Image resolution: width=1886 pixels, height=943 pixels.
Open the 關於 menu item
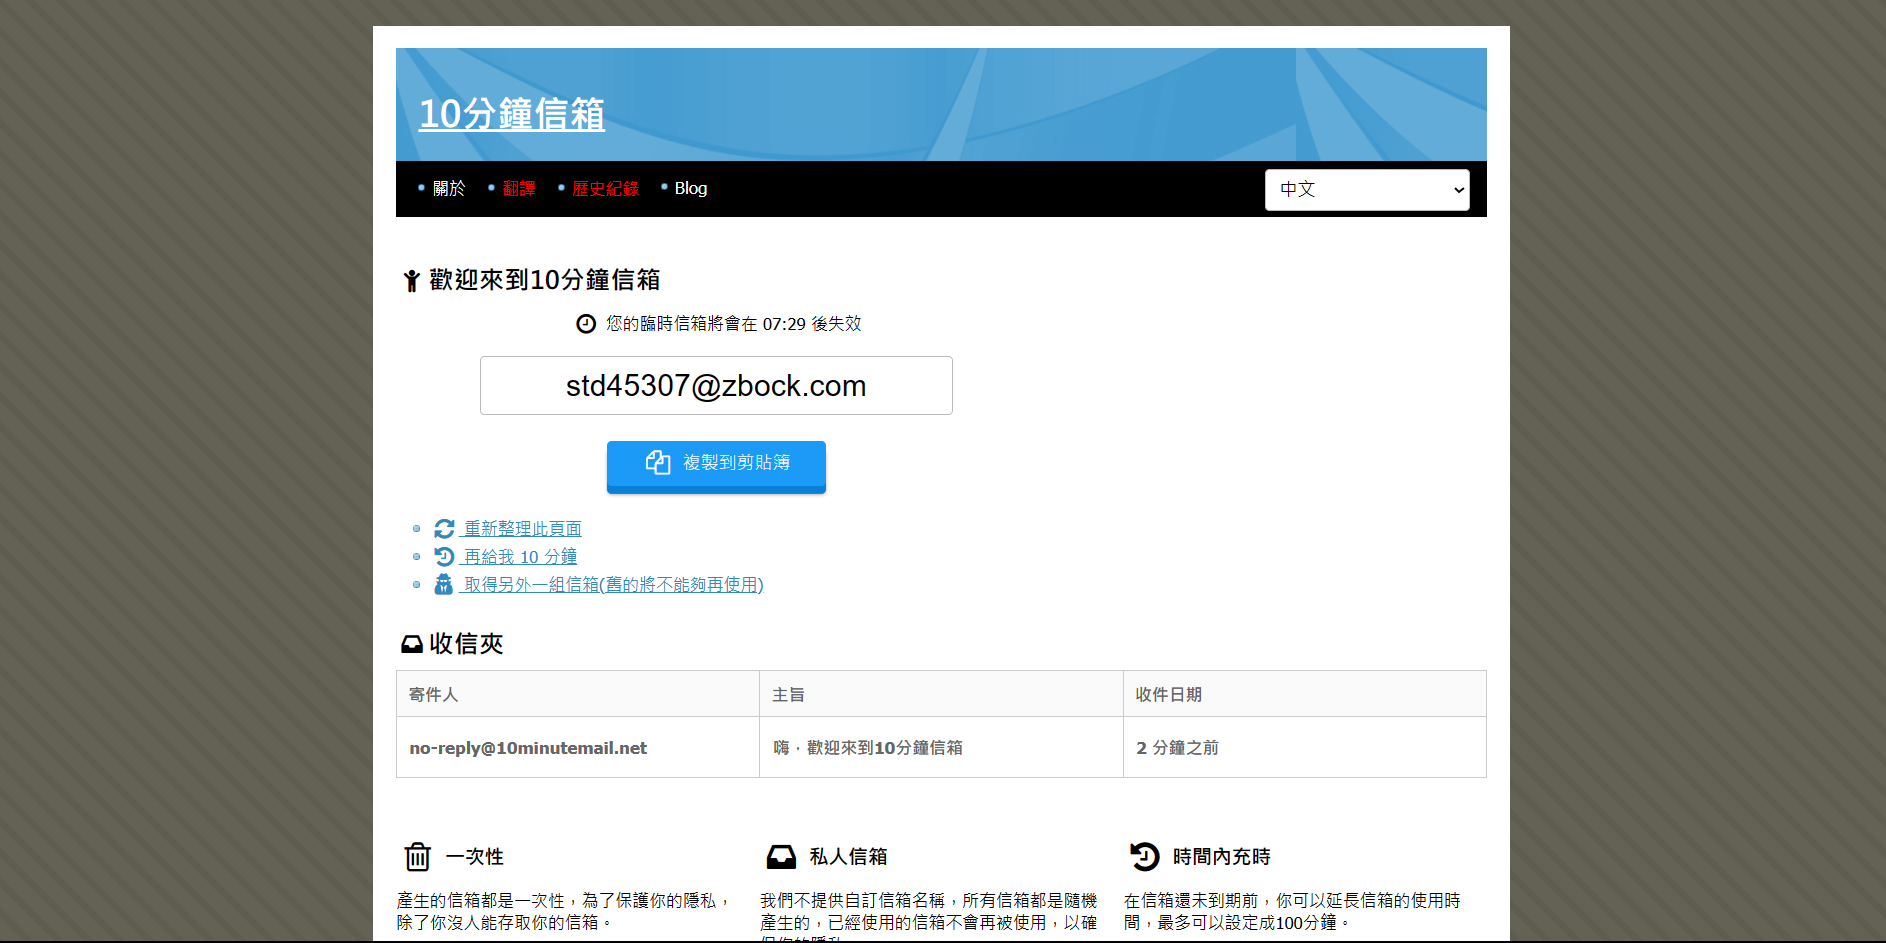pyautogui.click(x=448, y=189)
